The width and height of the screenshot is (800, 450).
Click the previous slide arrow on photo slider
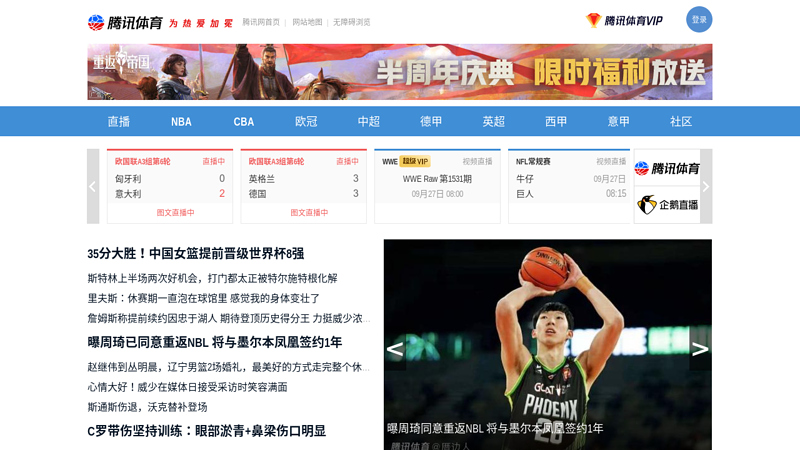point(395,349)
